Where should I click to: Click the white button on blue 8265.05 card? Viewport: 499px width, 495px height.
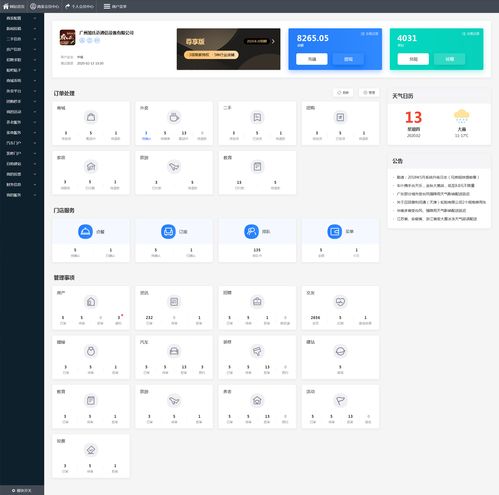pos(312,59)
